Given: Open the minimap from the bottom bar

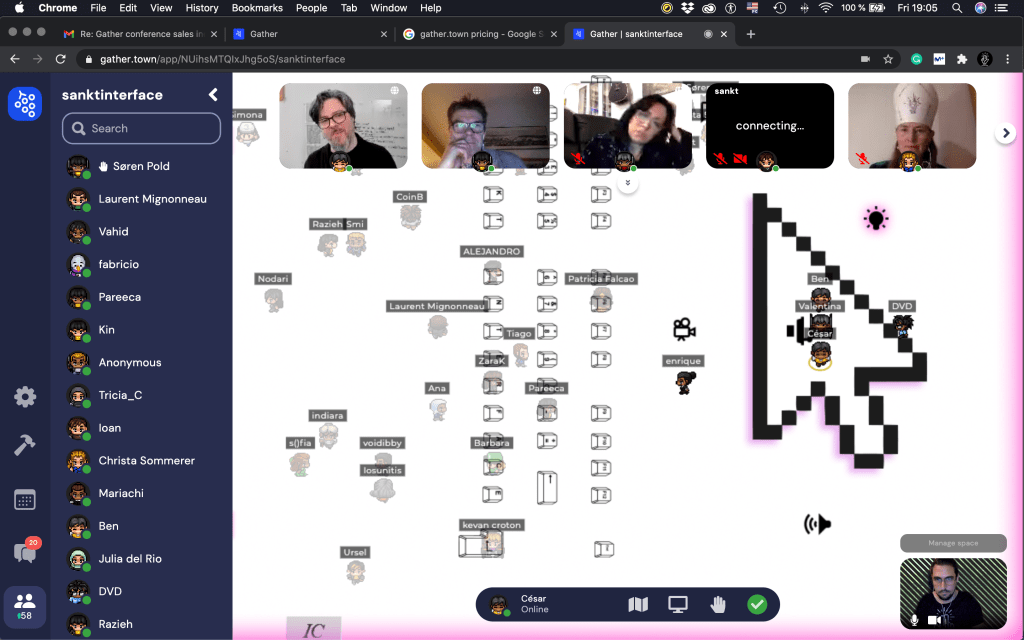Looking at the screenshot, I should [638, 604].
